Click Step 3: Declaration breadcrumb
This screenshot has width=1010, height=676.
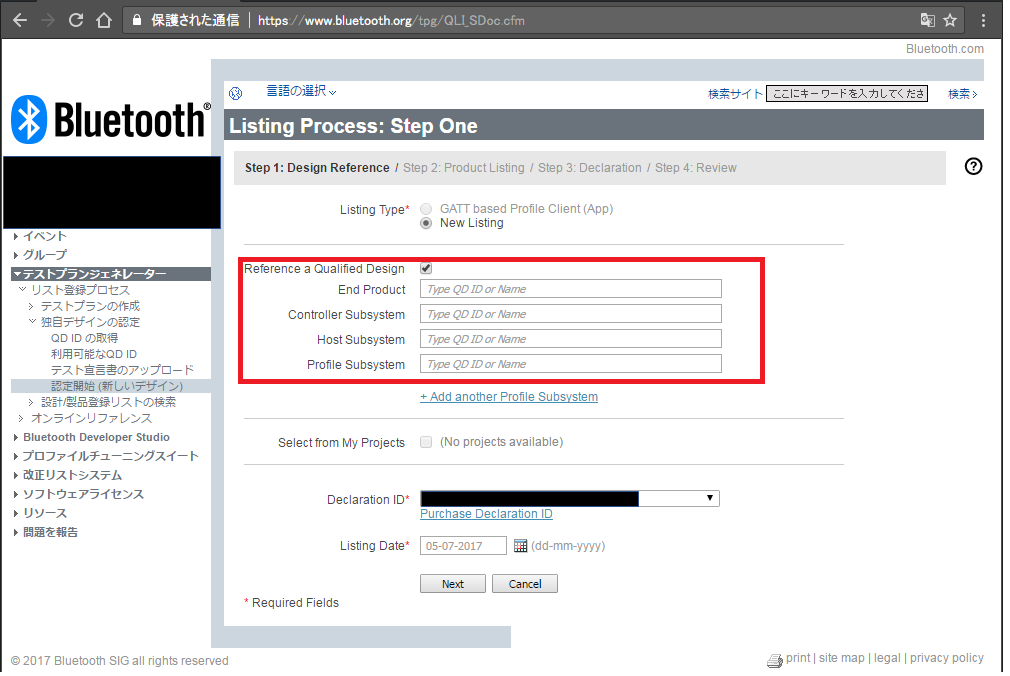tap(589, 168)
